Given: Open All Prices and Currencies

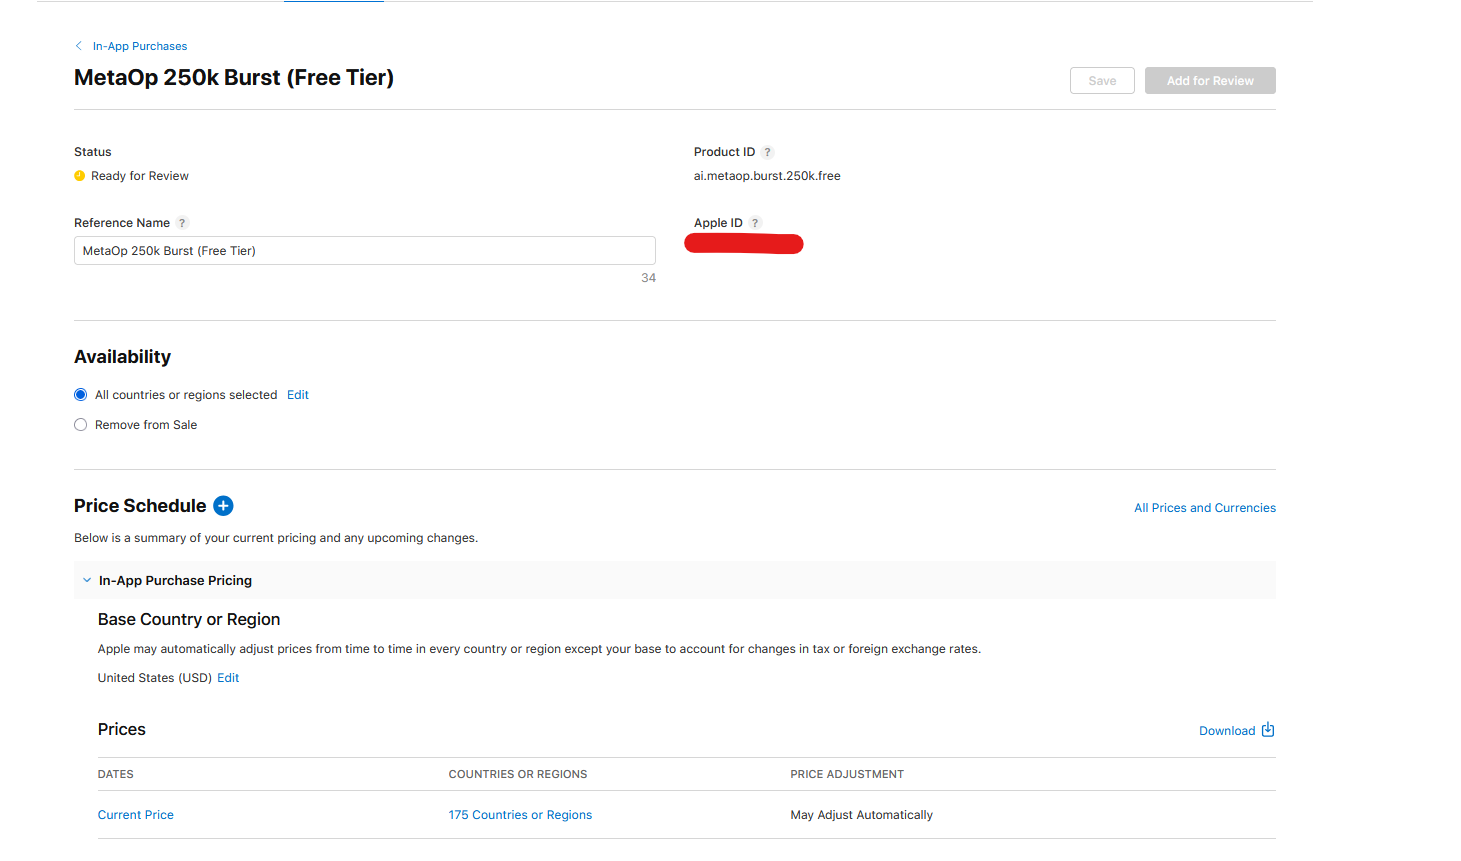Looking at the screenshot, I should [1205, 508].
